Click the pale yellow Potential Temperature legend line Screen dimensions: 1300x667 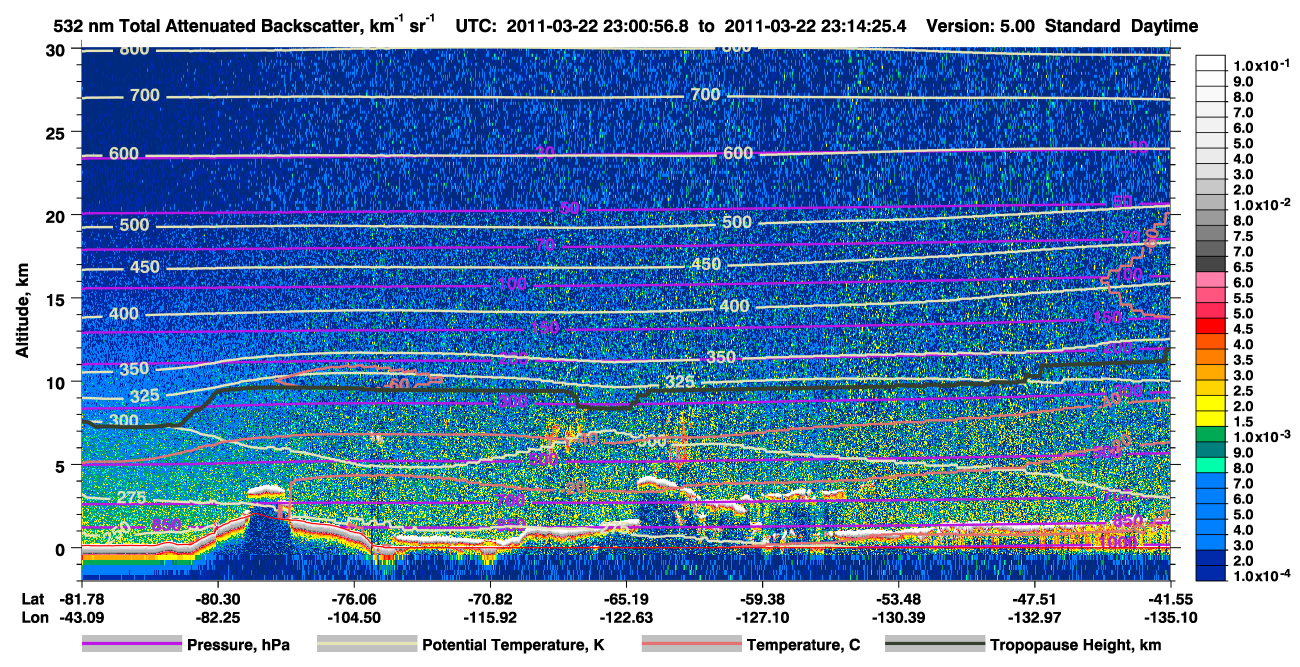(x=366, y=645)
